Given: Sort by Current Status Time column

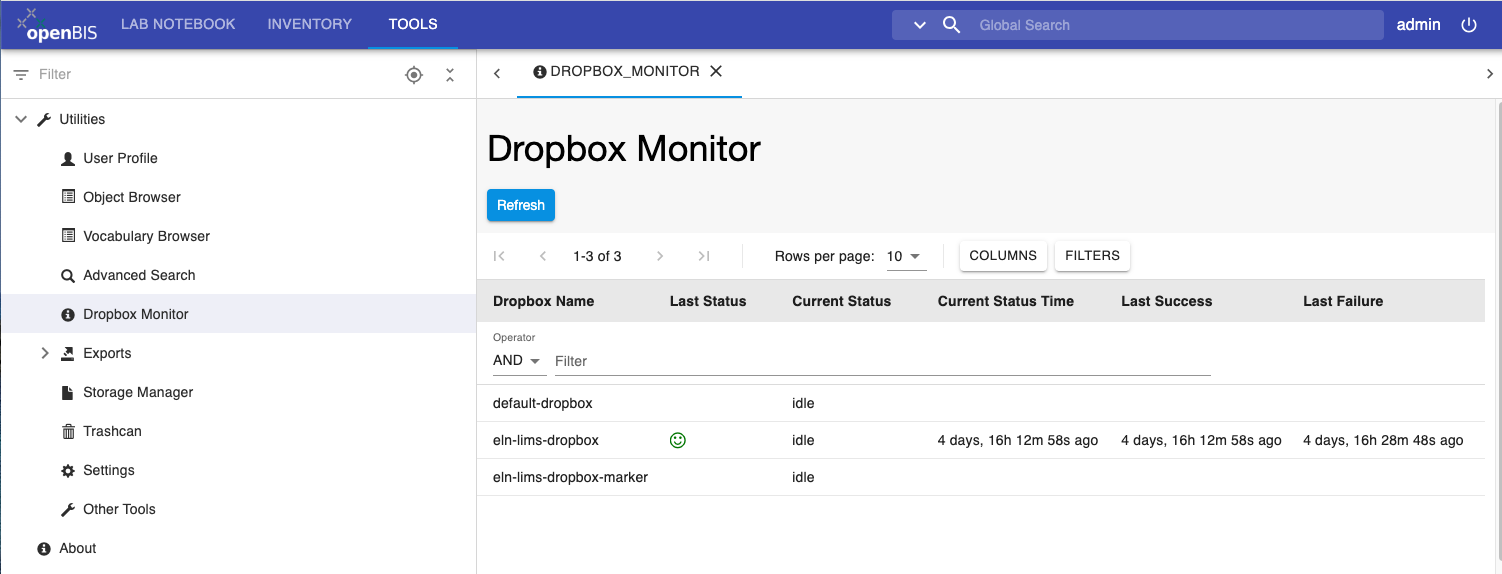Looking at the screenshot, I should (1006, 301).
